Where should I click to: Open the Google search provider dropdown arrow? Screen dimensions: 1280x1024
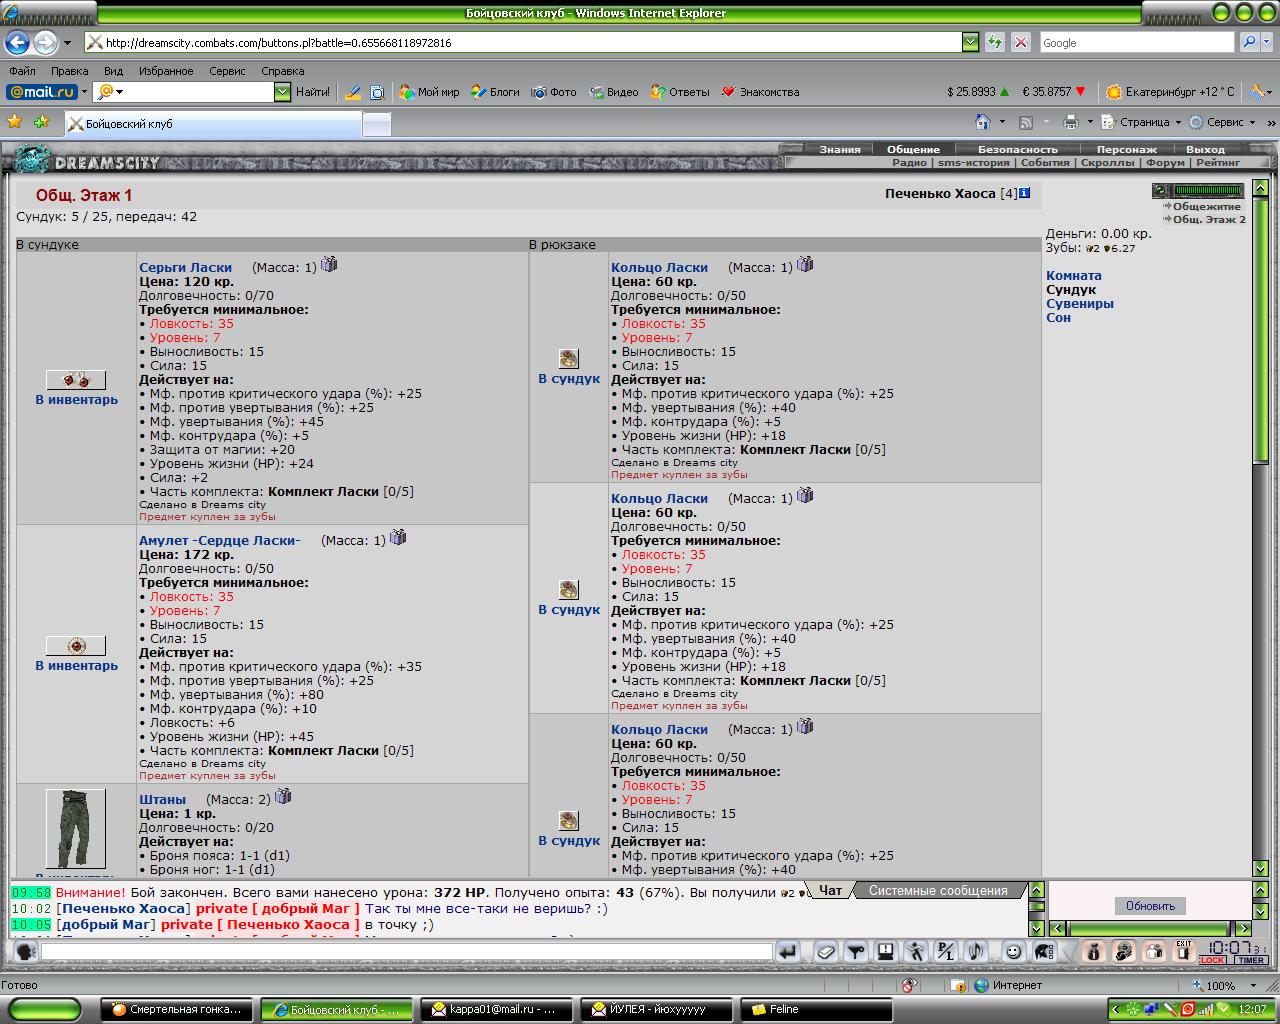1267,42
